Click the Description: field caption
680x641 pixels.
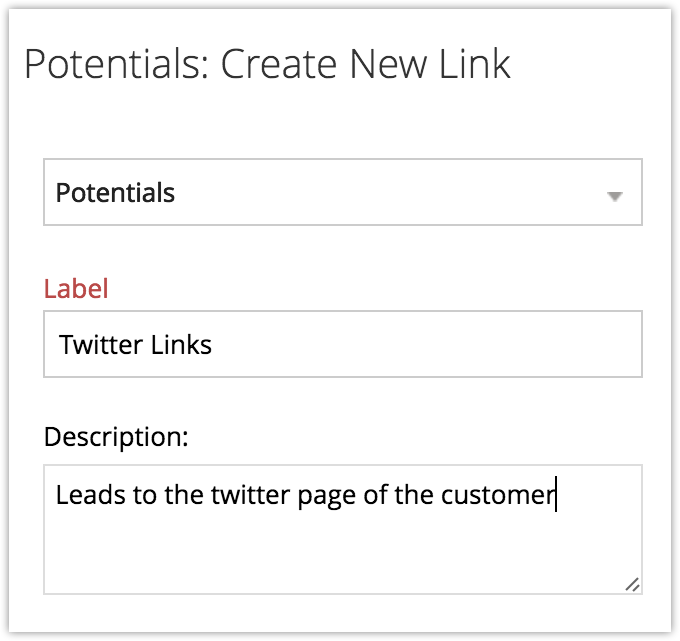(x=117, y=437)
